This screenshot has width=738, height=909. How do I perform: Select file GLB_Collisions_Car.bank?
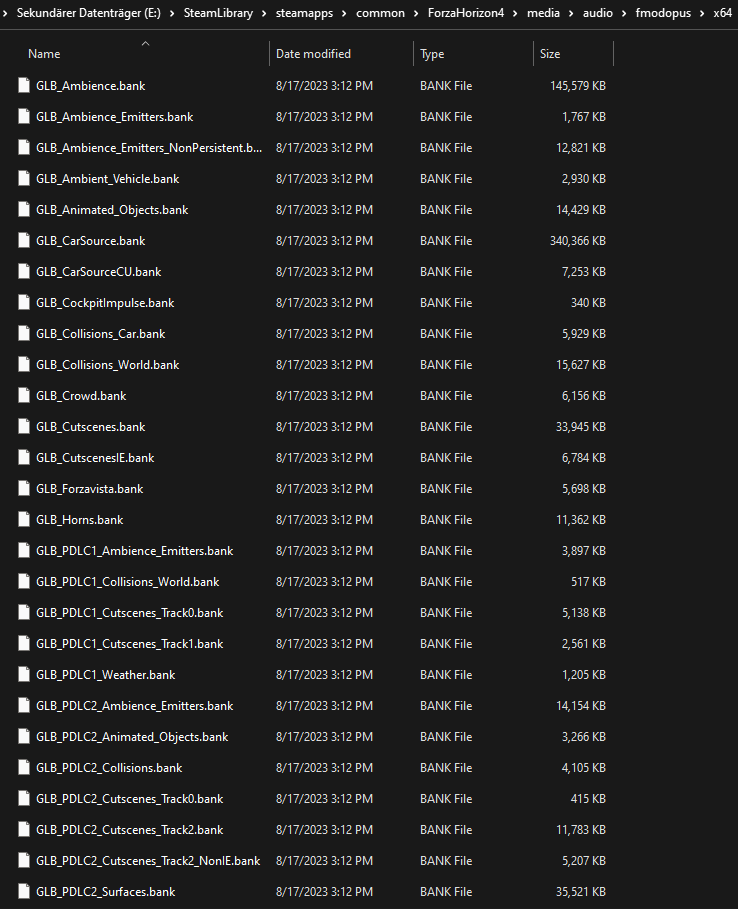point(101,334)
